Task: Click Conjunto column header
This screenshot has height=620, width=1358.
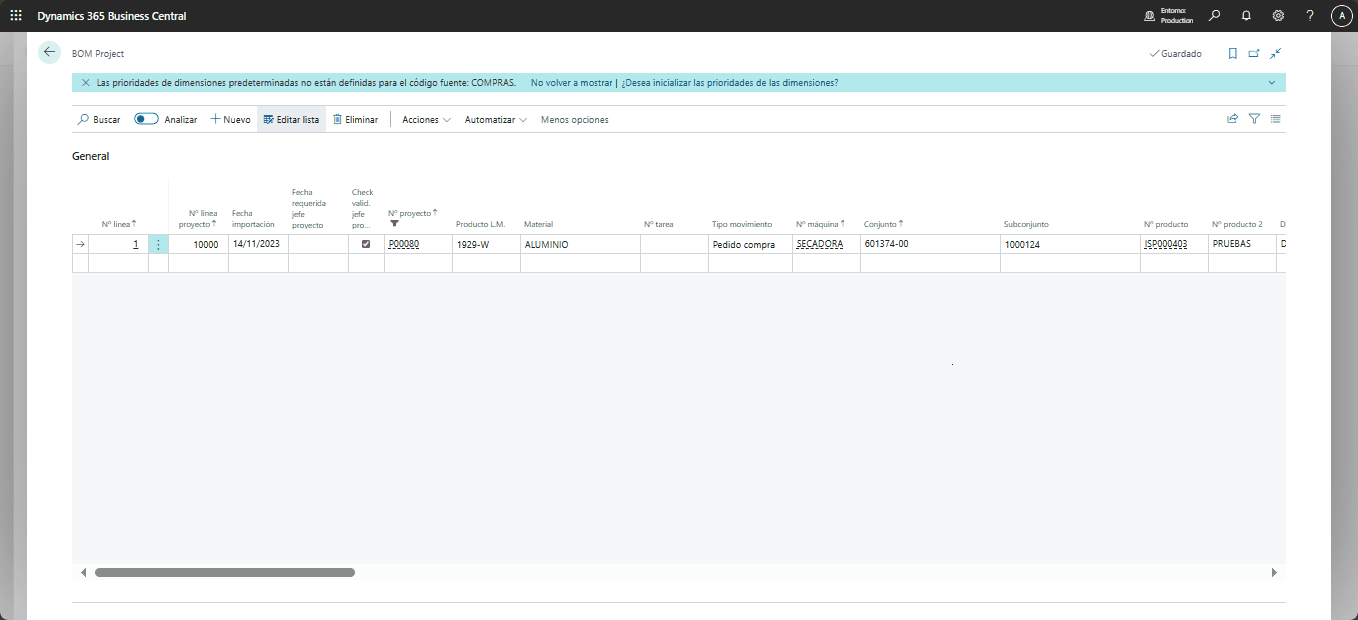Action: tap(884, 224)
